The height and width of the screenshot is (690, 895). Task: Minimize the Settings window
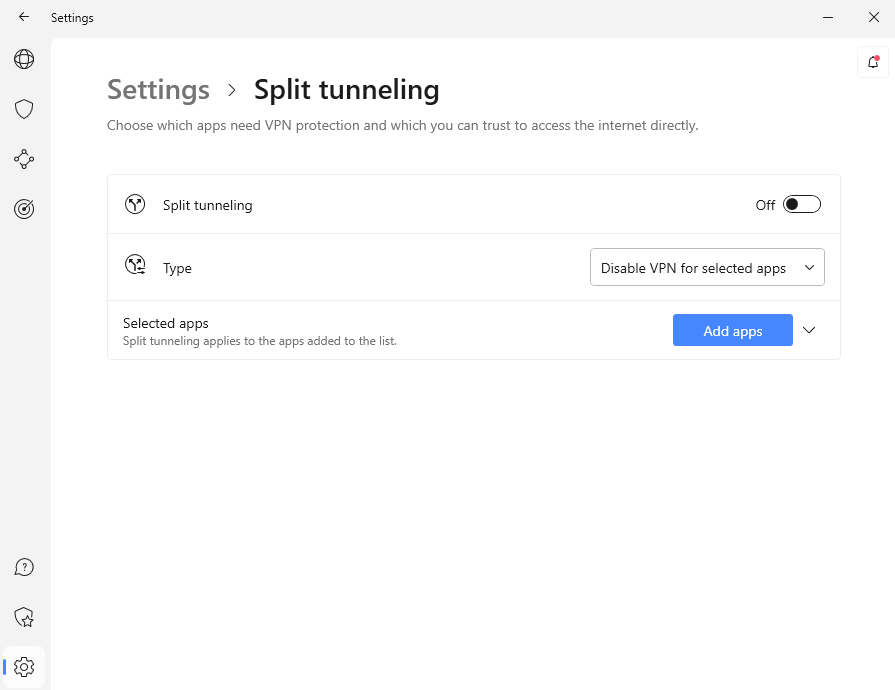[x=828, y=17]
